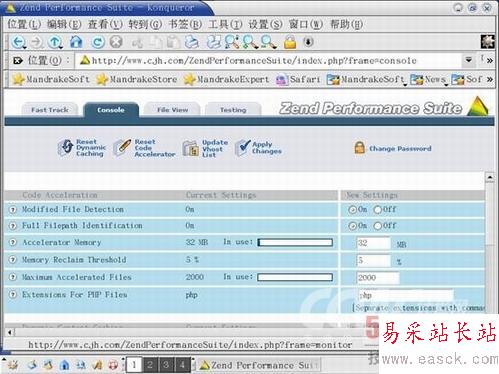Switch to the Testing tab
The width and height of the screenshot is (499, 374).
tap(233, 110)
